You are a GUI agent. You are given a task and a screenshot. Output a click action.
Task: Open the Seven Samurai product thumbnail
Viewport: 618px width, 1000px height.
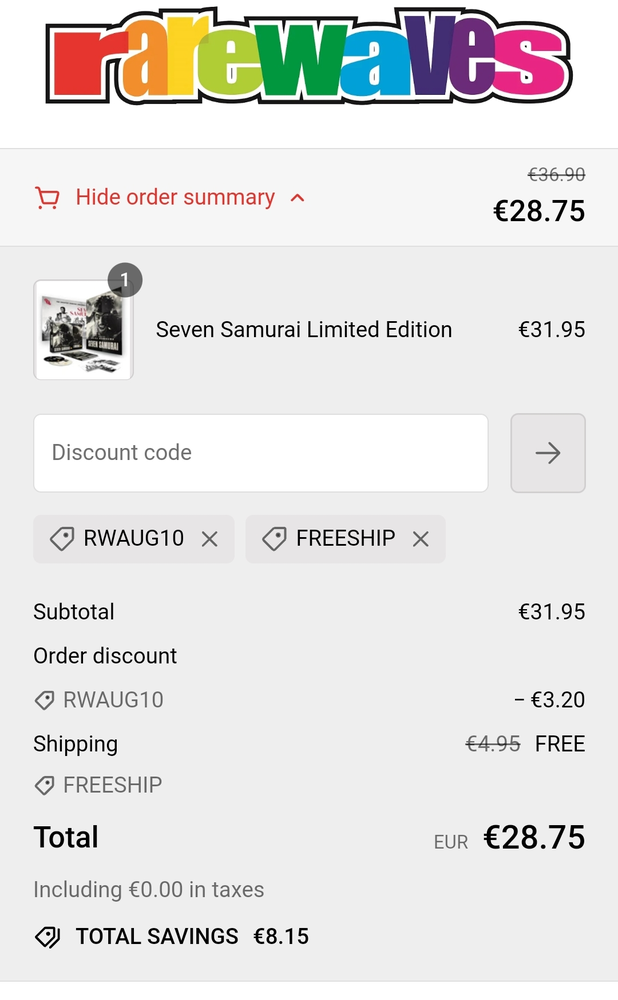coord(83,330)
